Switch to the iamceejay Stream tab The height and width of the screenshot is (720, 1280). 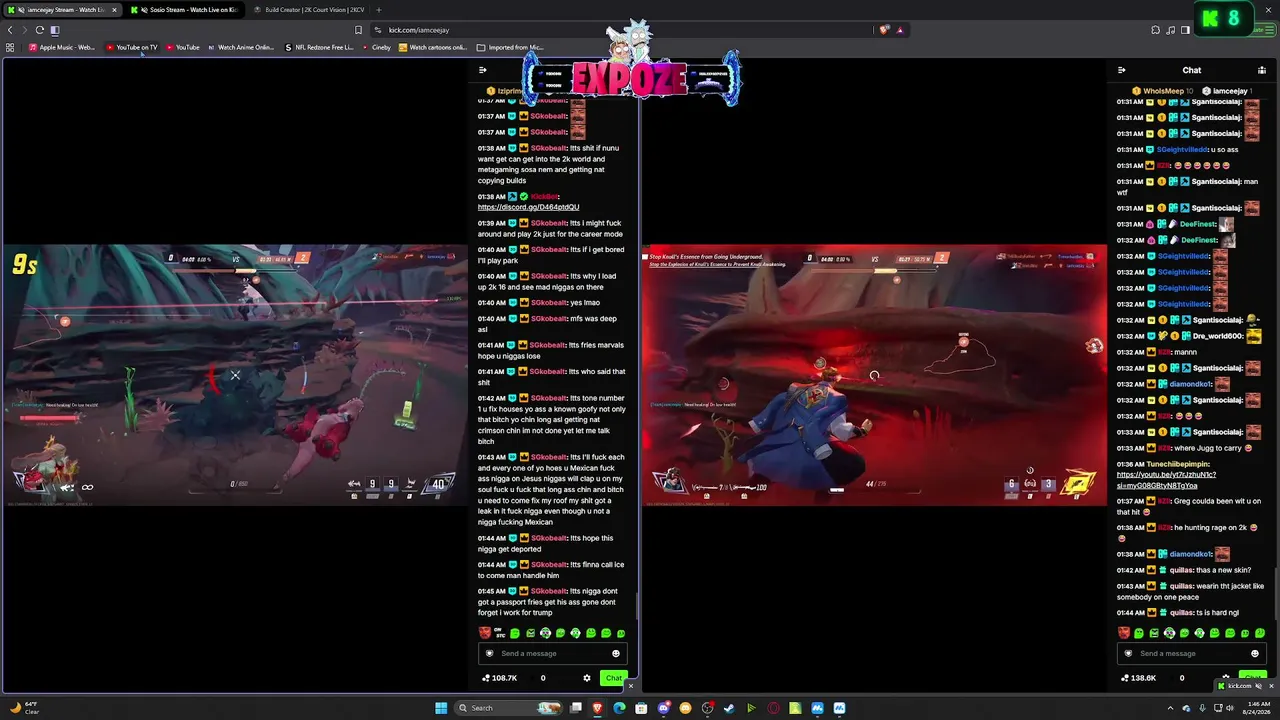click(x=60, y=10)
